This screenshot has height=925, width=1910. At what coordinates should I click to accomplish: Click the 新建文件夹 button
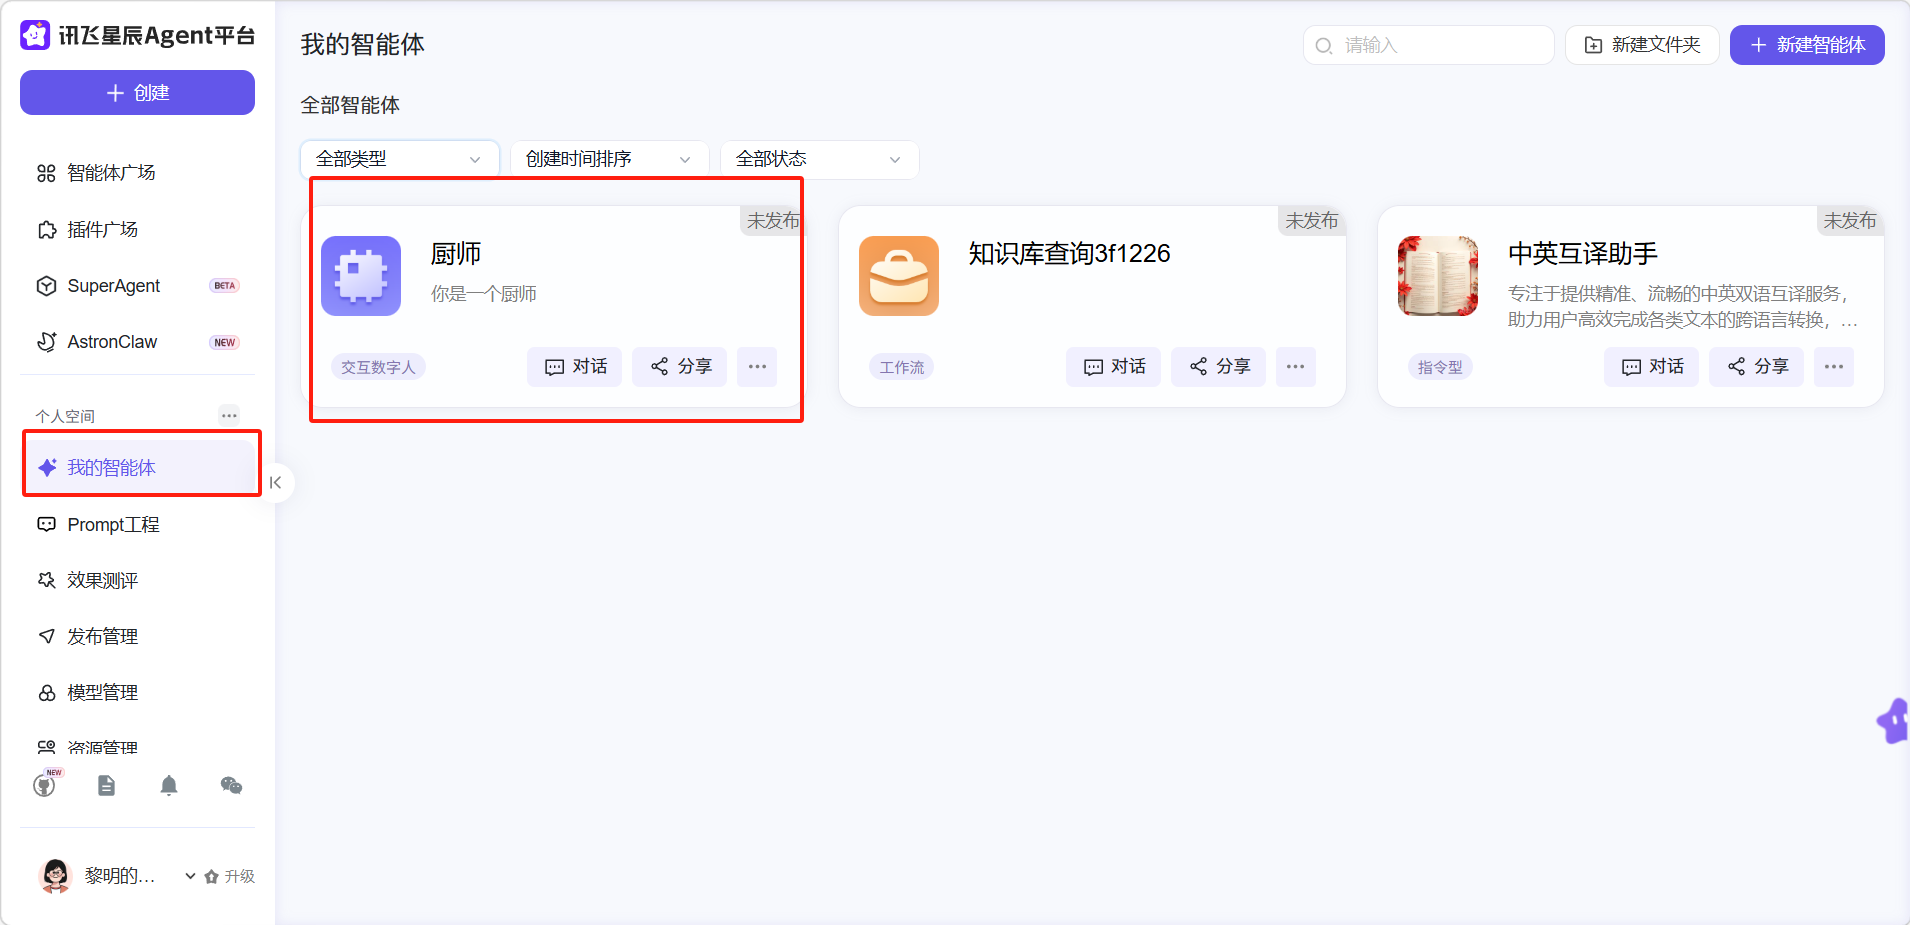click(1642, 45)
